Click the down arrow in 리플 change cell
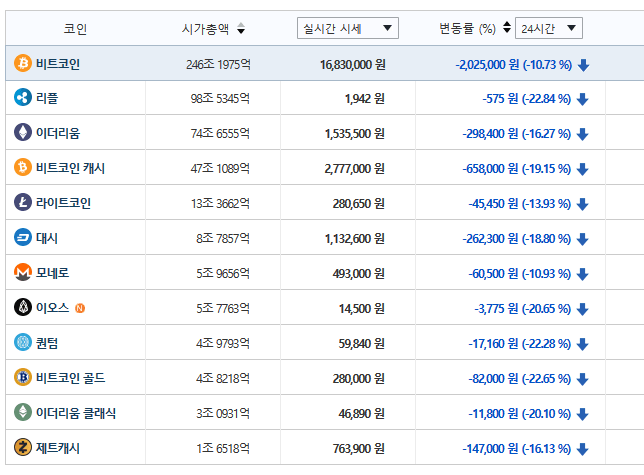 [583, 99]
